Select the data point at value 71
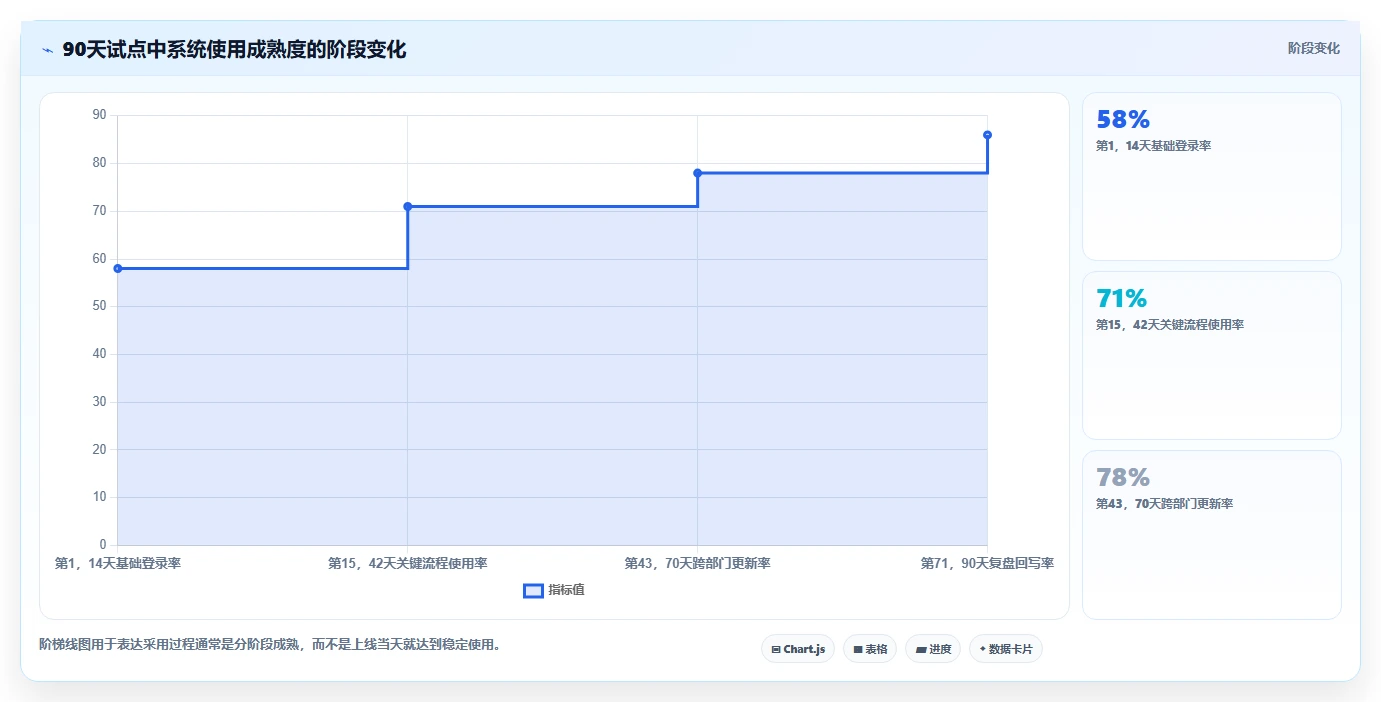Viewport: 1381px width, 702px height. click(x=408, y=206)
